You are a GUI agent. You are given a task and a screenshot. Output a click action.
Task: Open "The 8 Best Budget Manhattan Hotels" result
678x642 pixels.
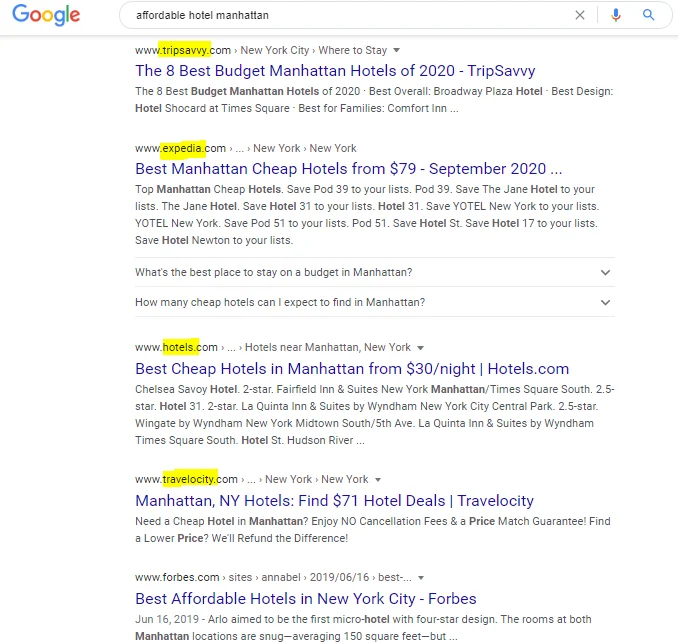[x=335, y=70]
